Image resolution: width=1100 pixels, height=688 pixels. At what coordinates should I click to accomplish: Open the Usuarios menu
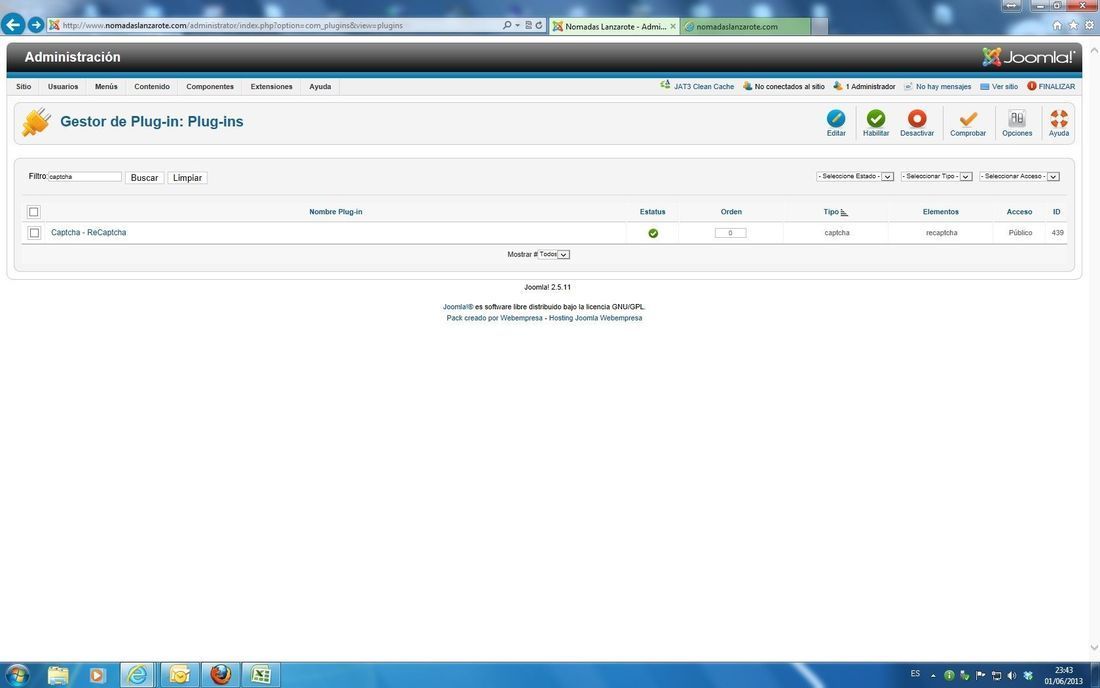(63, 86)
